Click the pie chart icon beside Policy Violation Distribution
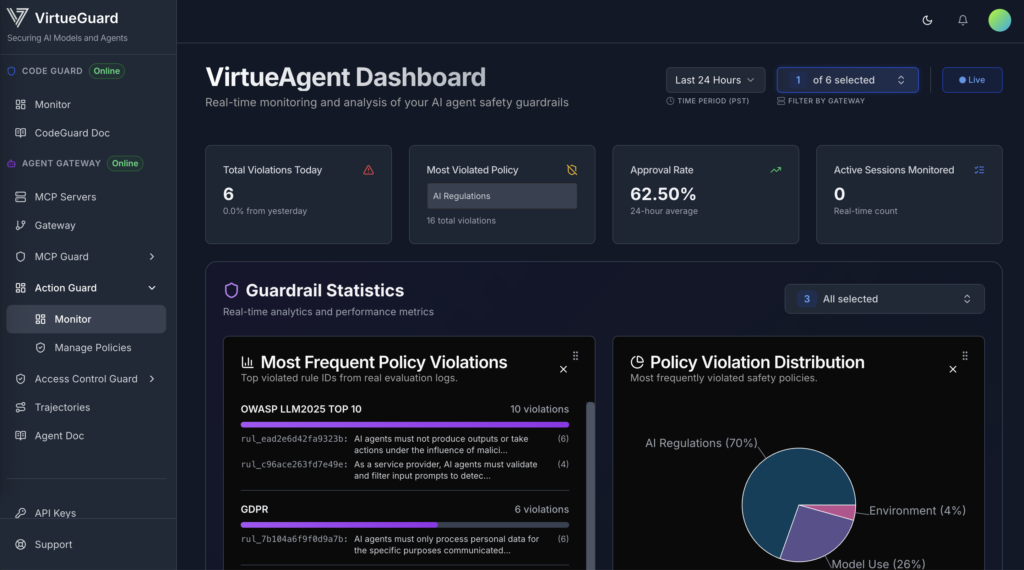The image size is (1024, 570). [x=637, y=362]
